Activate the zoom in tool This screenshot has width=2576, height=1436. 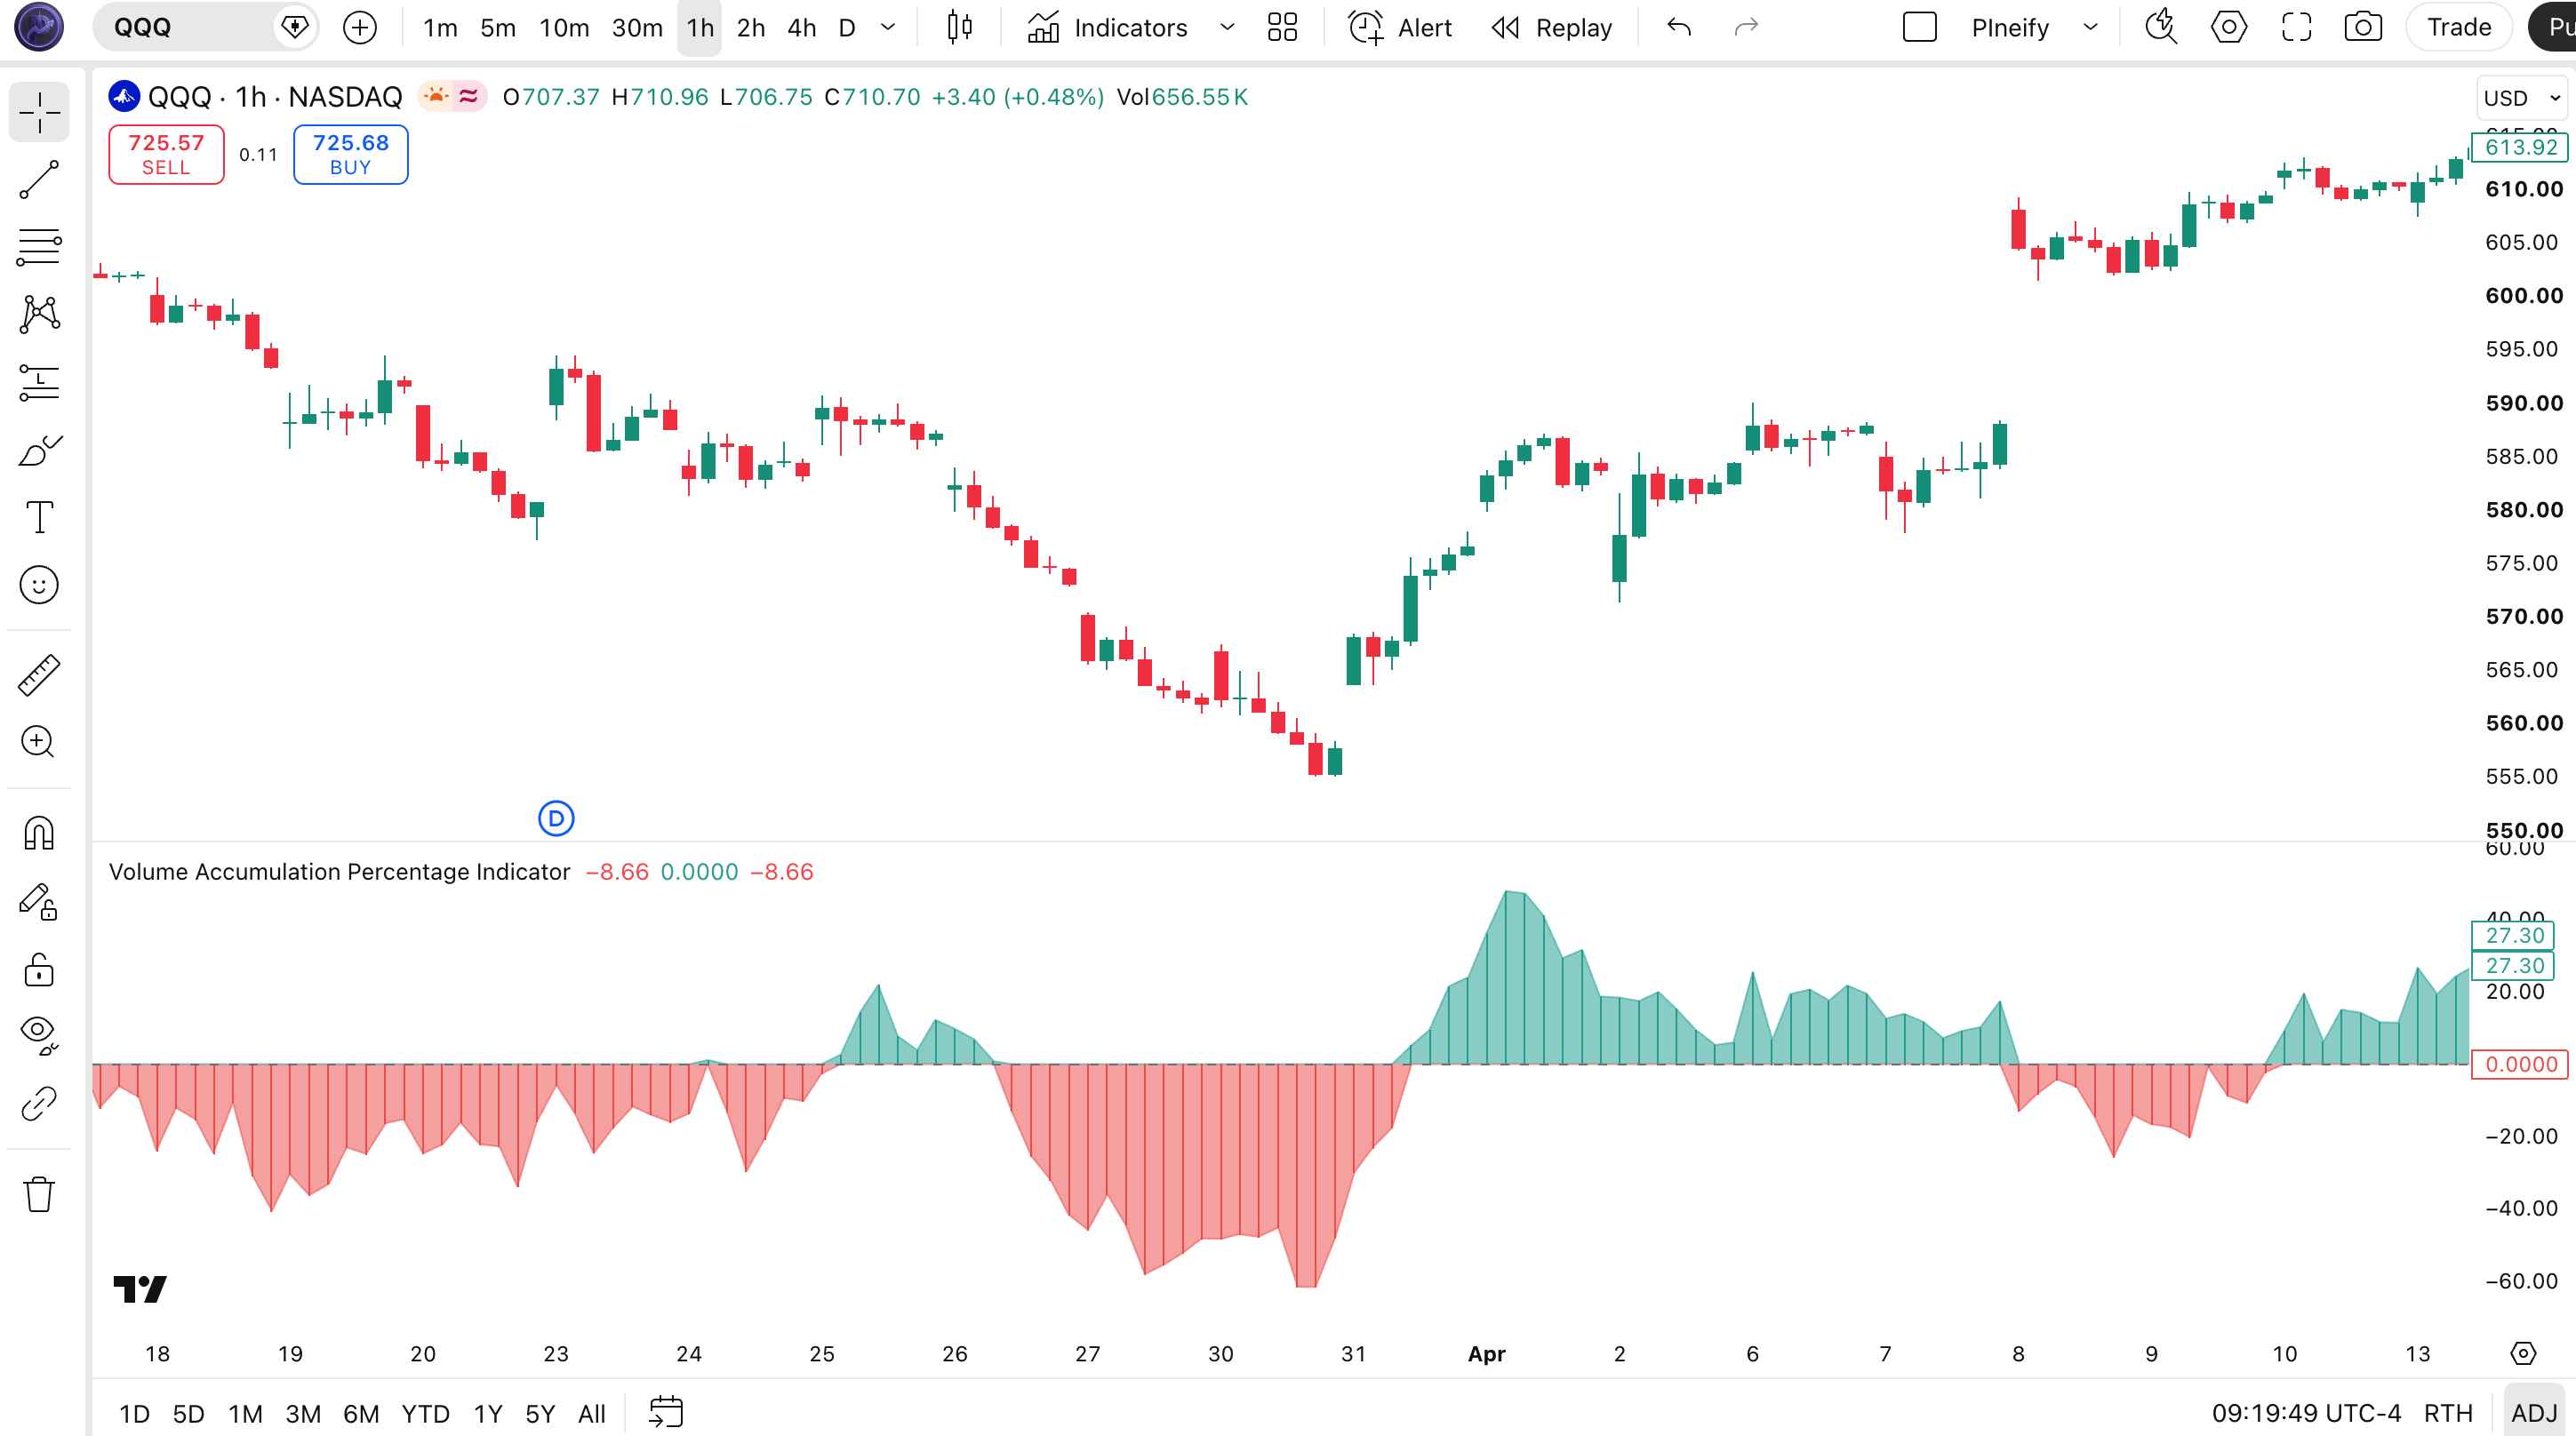click(x=39, y=742)
